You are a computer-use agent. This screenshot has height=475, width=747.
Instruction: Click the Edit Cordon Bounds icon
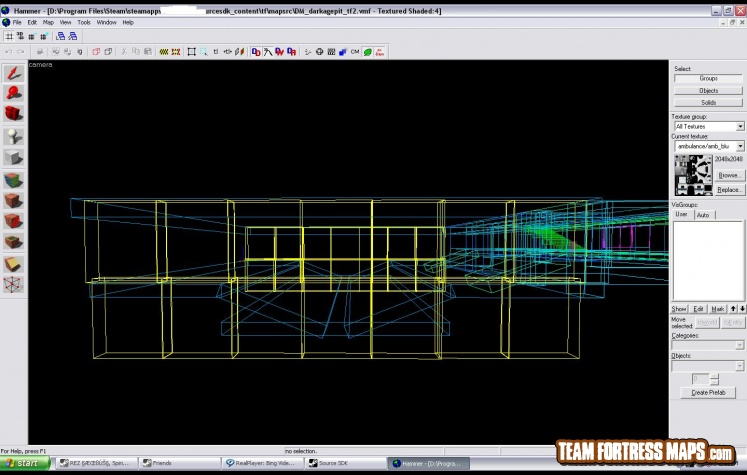(x=176, y=52)
